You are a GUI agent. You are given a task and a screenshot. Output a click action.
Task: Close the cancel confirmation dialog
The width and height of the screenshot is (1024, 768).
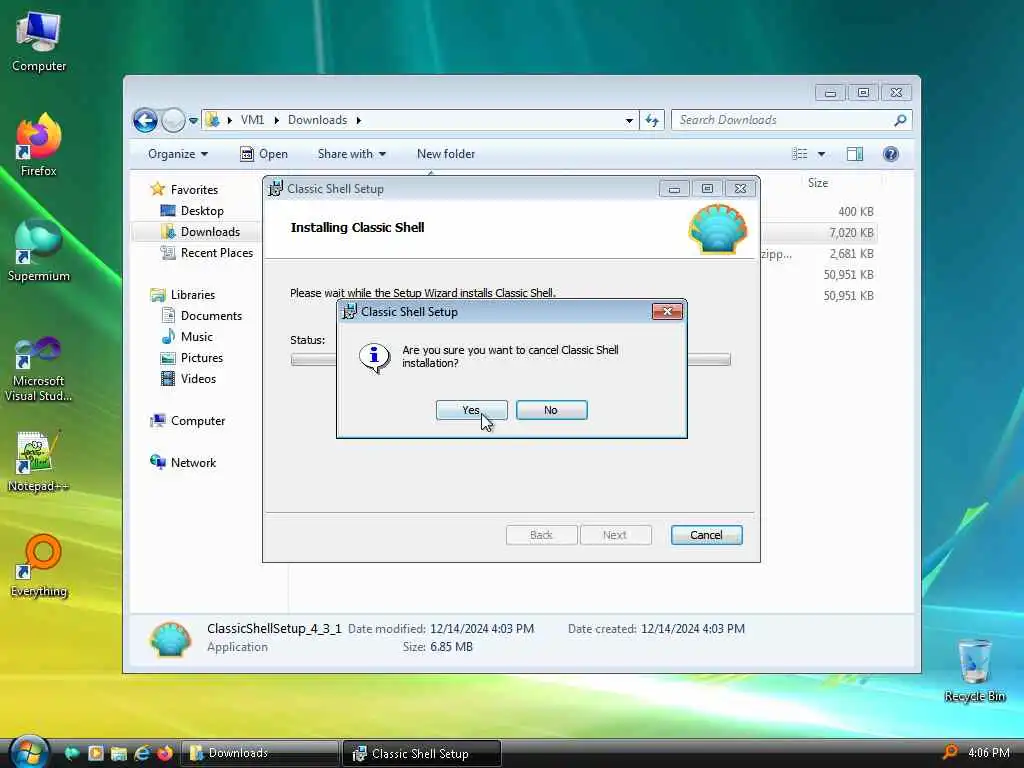(667, 312)
